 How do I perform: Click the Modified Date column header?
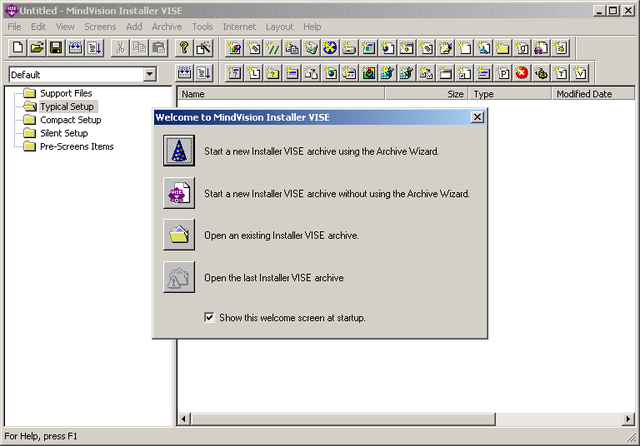click(x=593, y=94)
